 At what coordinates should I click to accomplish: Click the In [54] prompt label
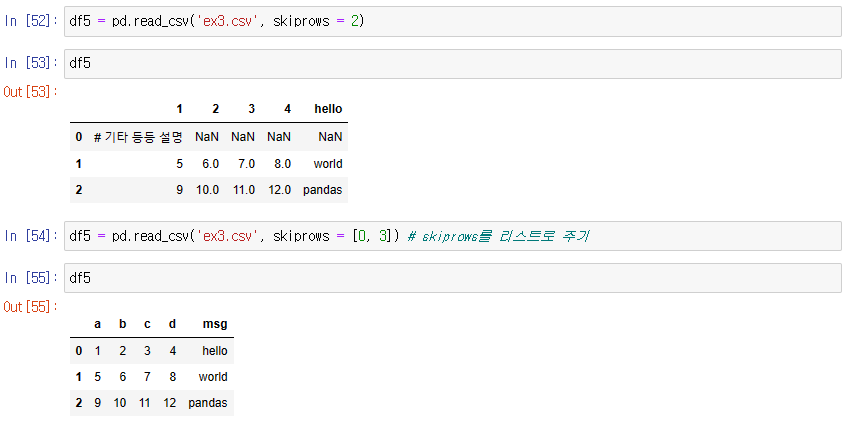click(31, 236)
